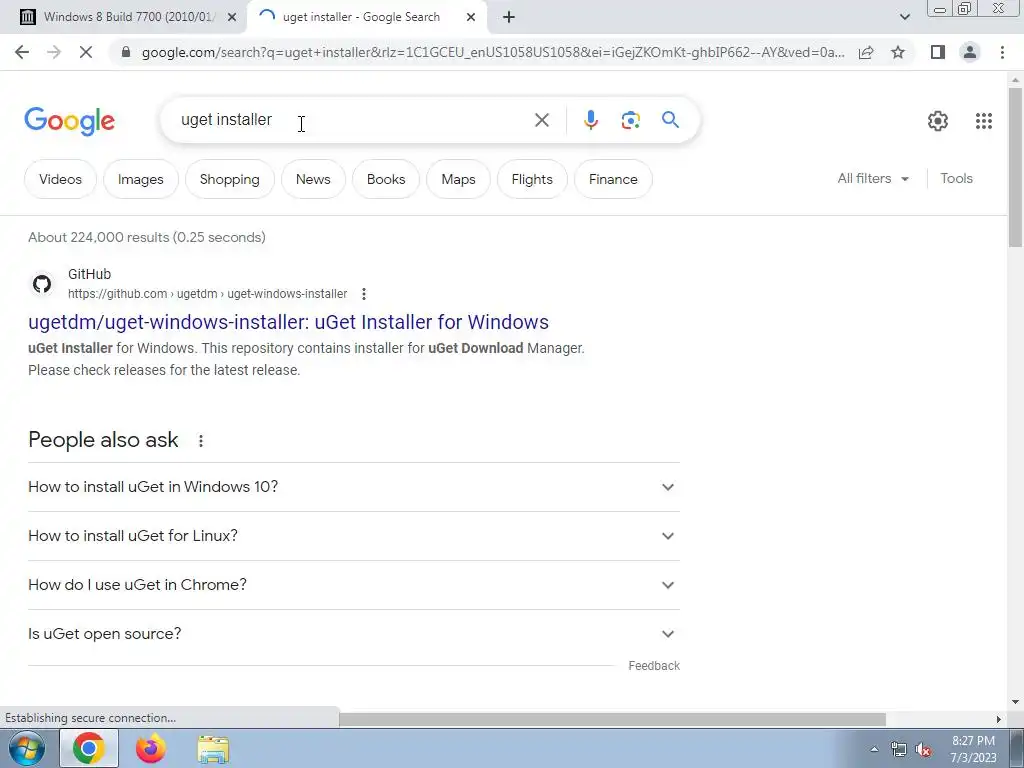The image size is (1024, 768).
Task: Expand How to install uGet for Linux
Action: (353, 536)
